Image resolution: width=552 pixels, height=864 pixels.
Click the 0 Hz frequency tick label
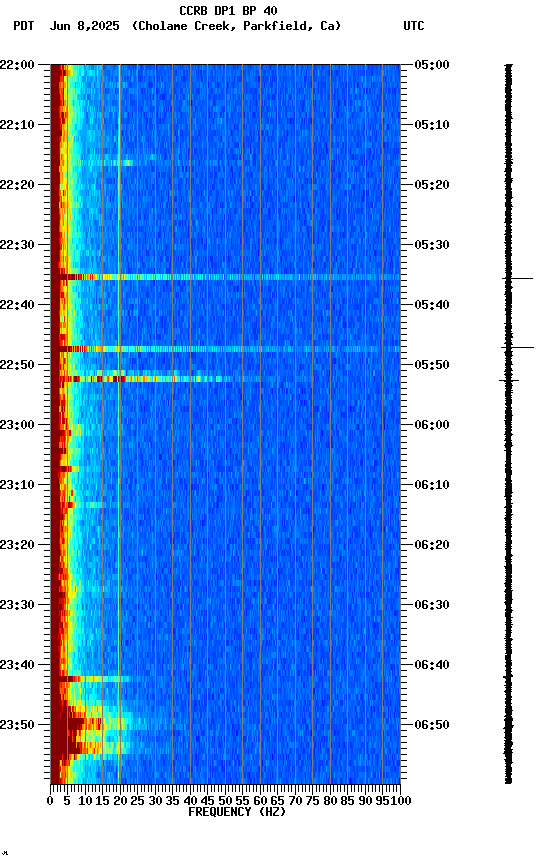coord(50,801)
